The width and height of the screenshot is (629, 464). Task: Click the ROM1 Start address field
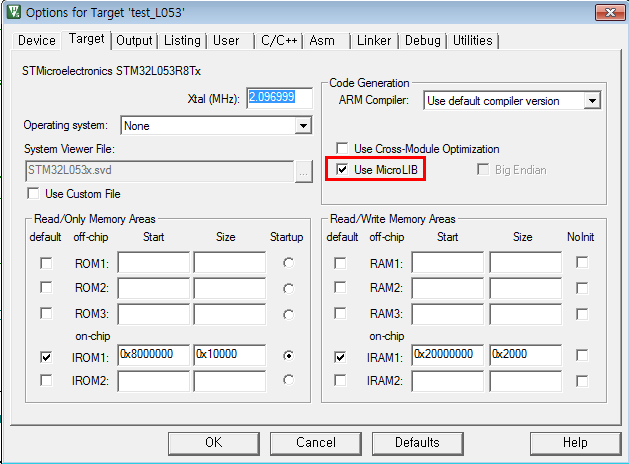154,262
